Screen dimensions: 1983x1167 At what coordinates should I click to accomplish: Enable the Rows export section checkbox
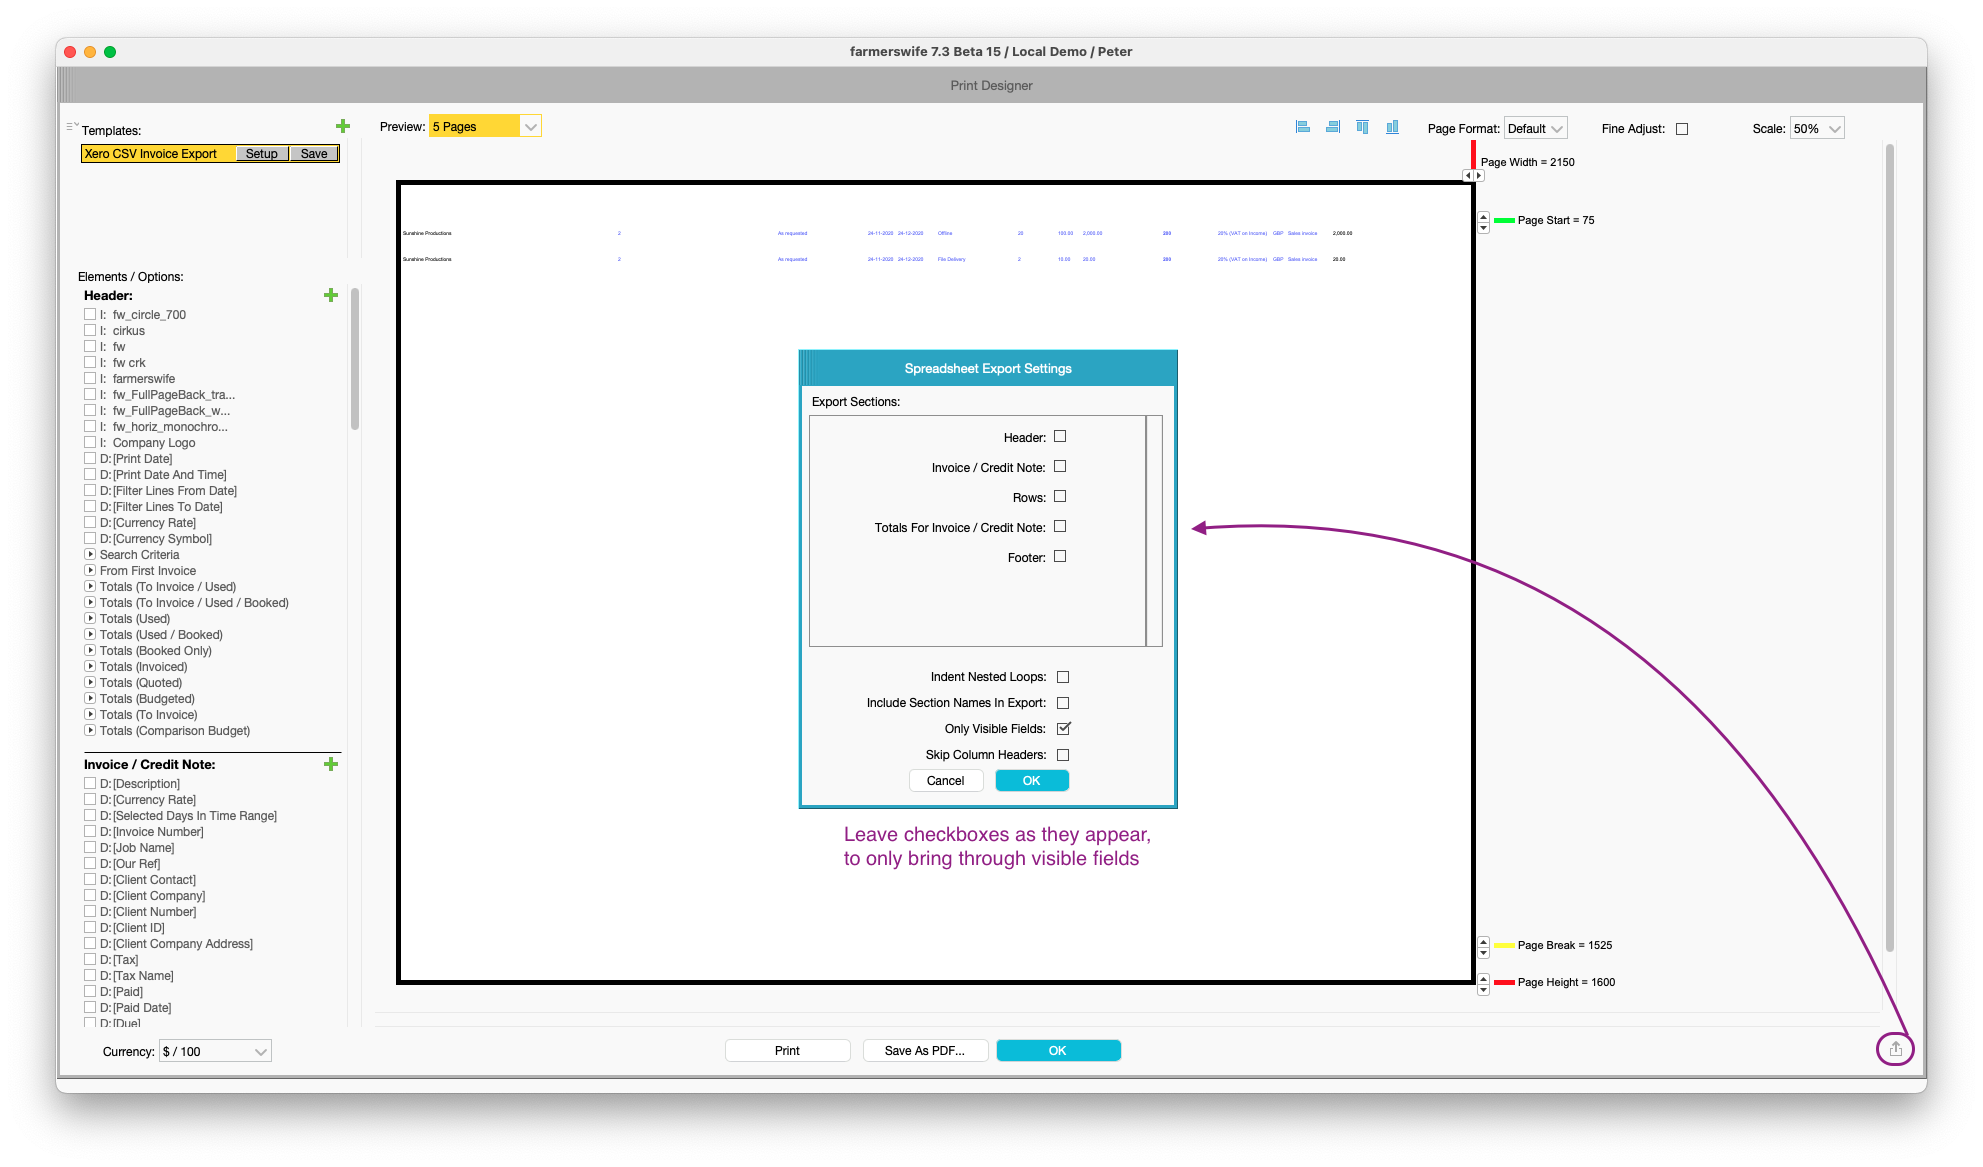pos(1060,496)
